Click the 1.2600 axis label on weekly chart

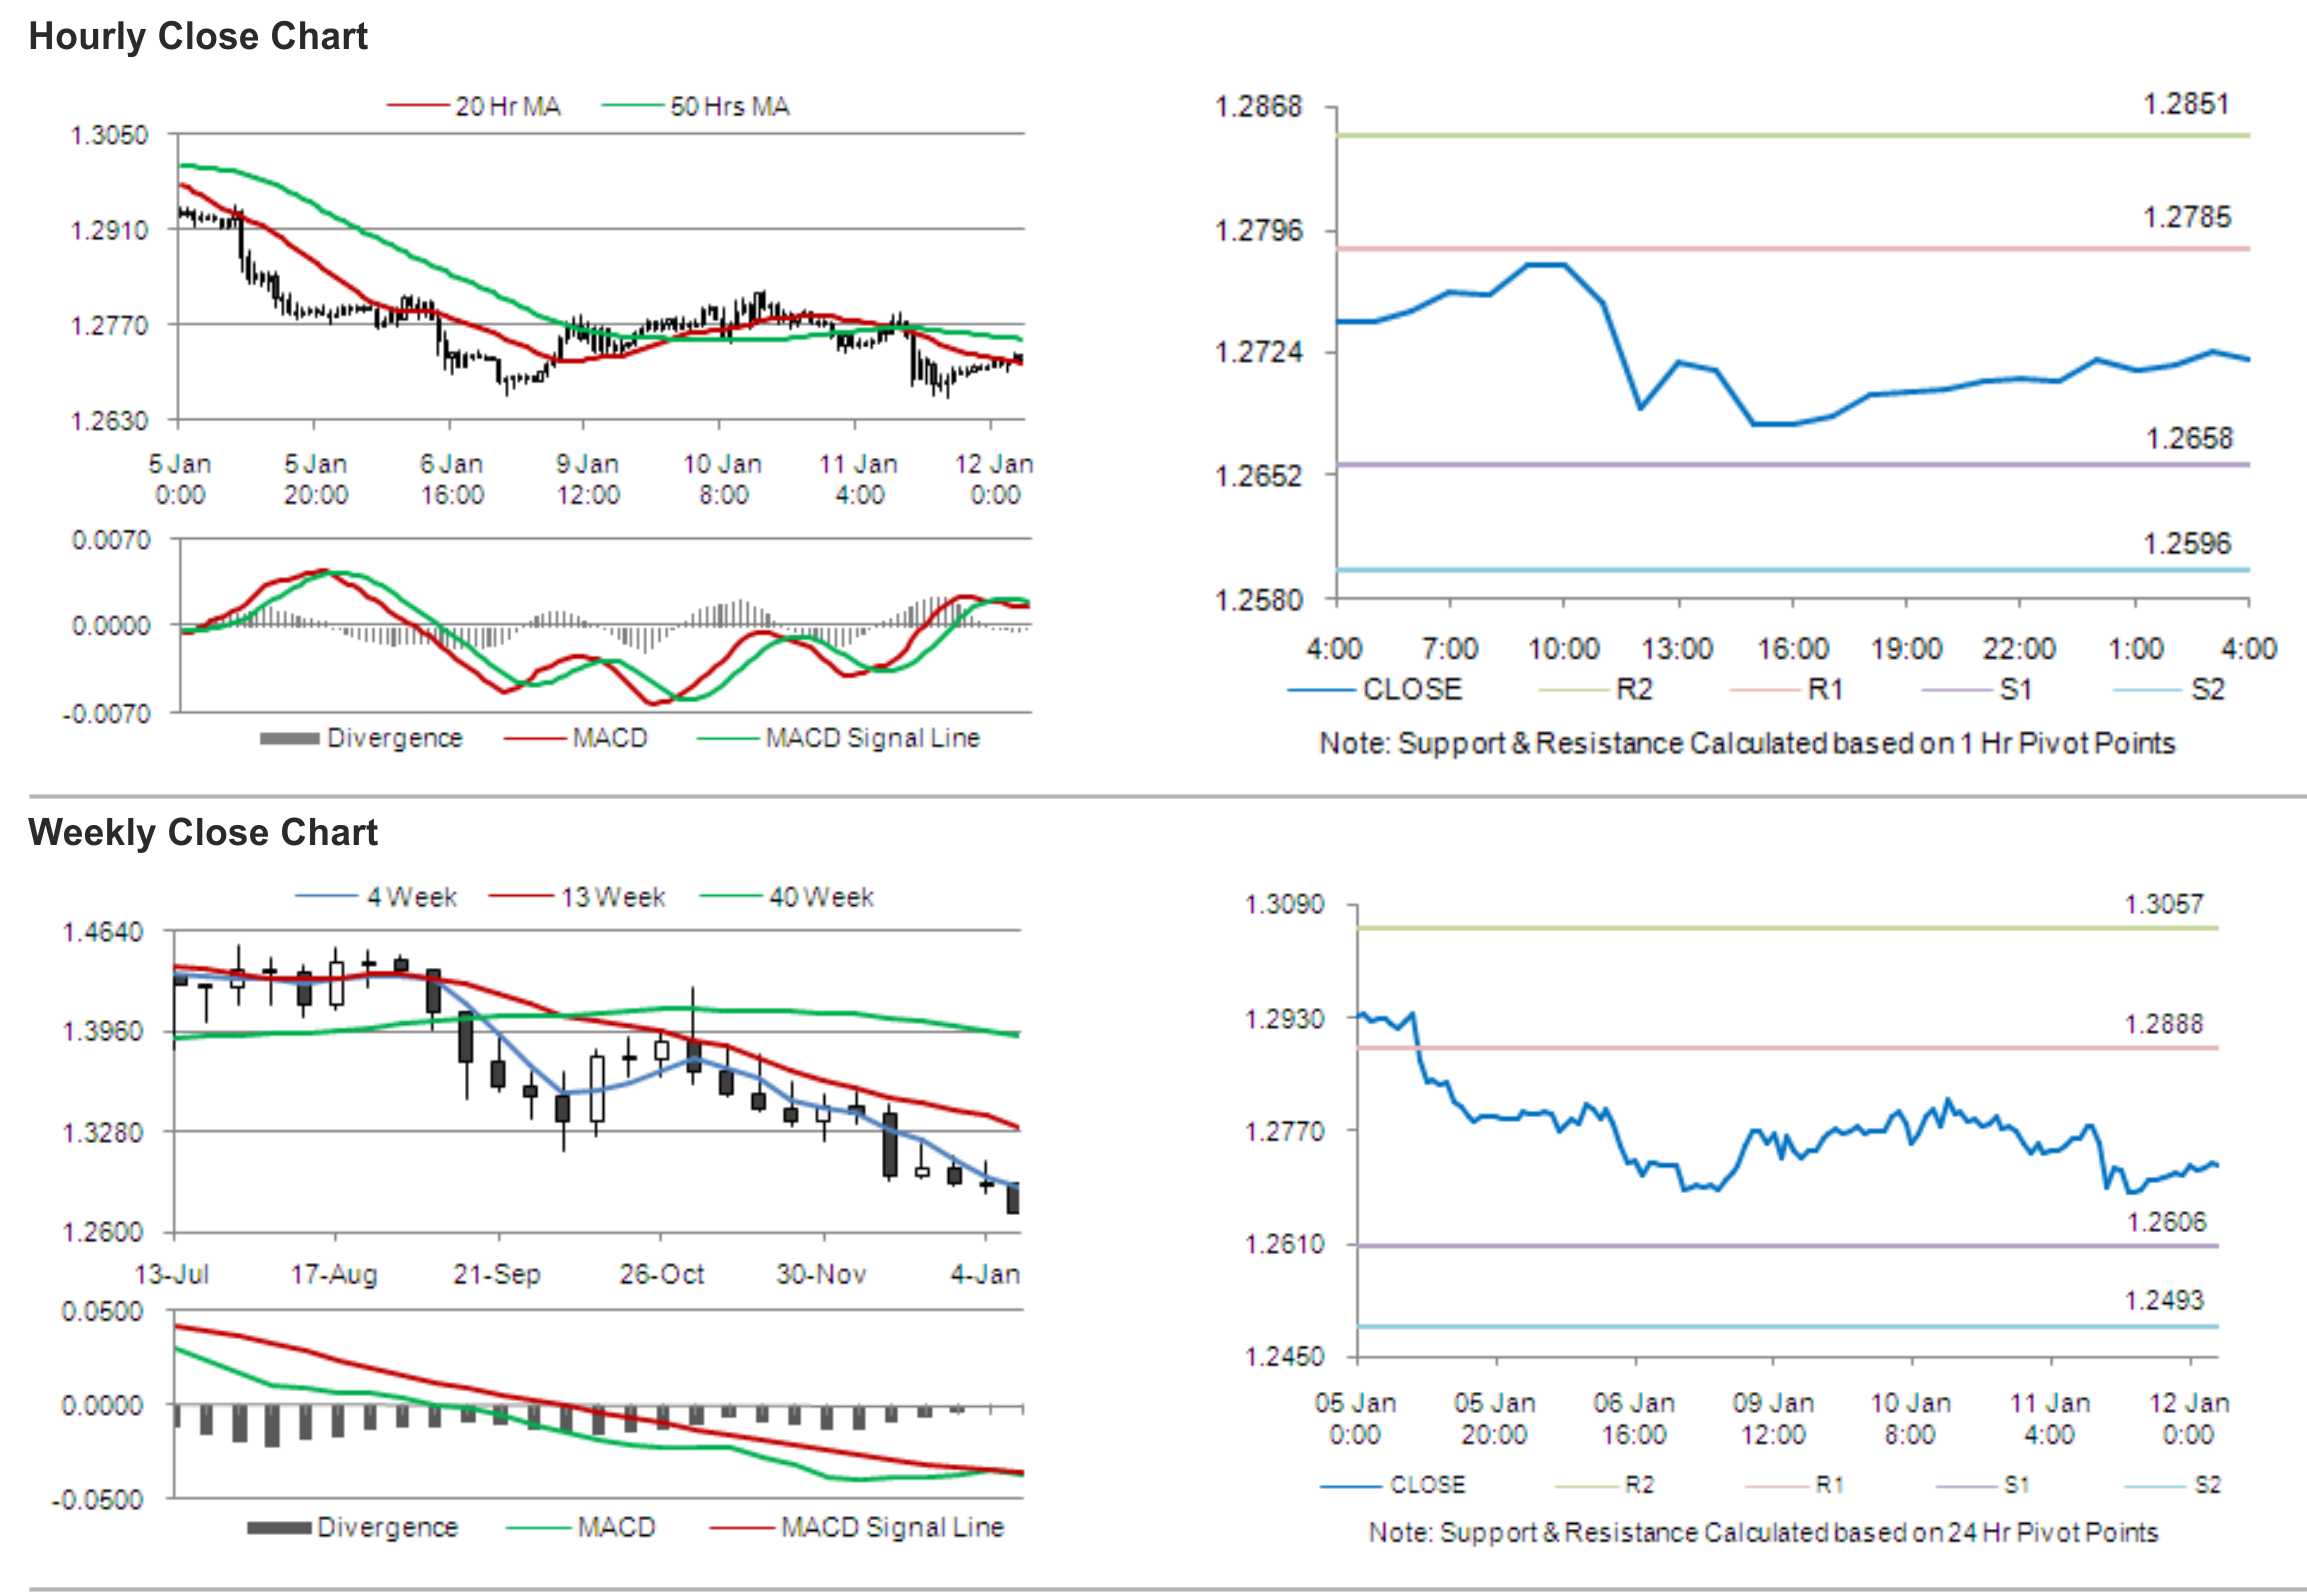point(103,1232)
